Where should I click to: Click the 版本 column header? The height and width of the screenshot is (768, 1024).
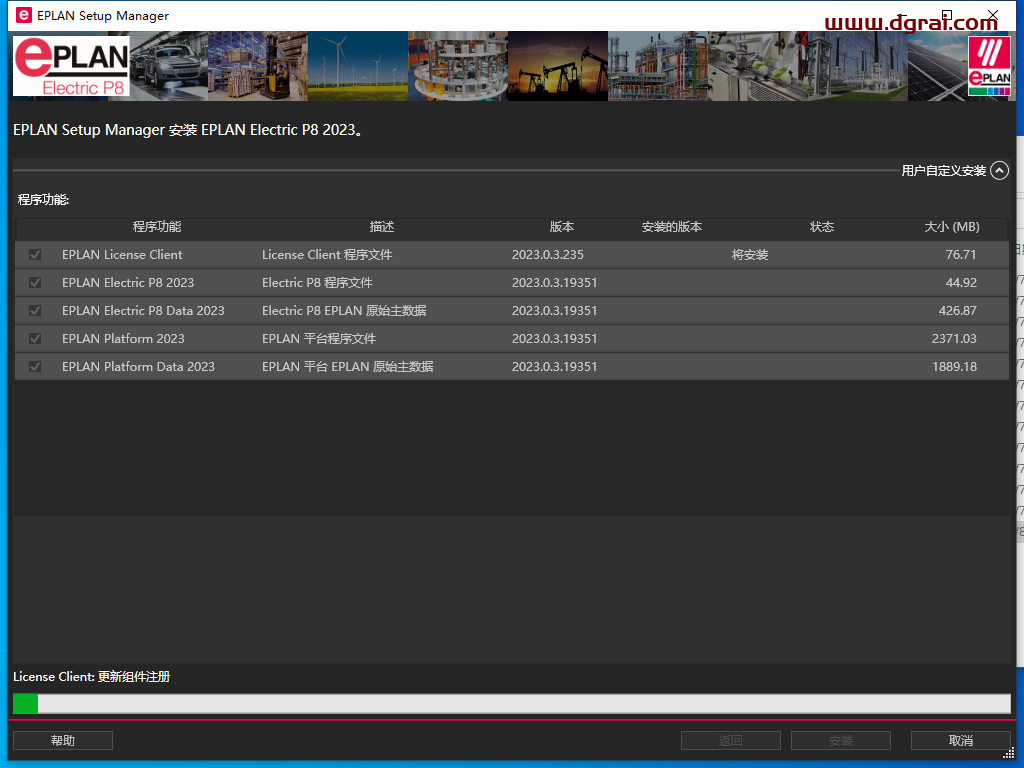[x=562, y=227]
